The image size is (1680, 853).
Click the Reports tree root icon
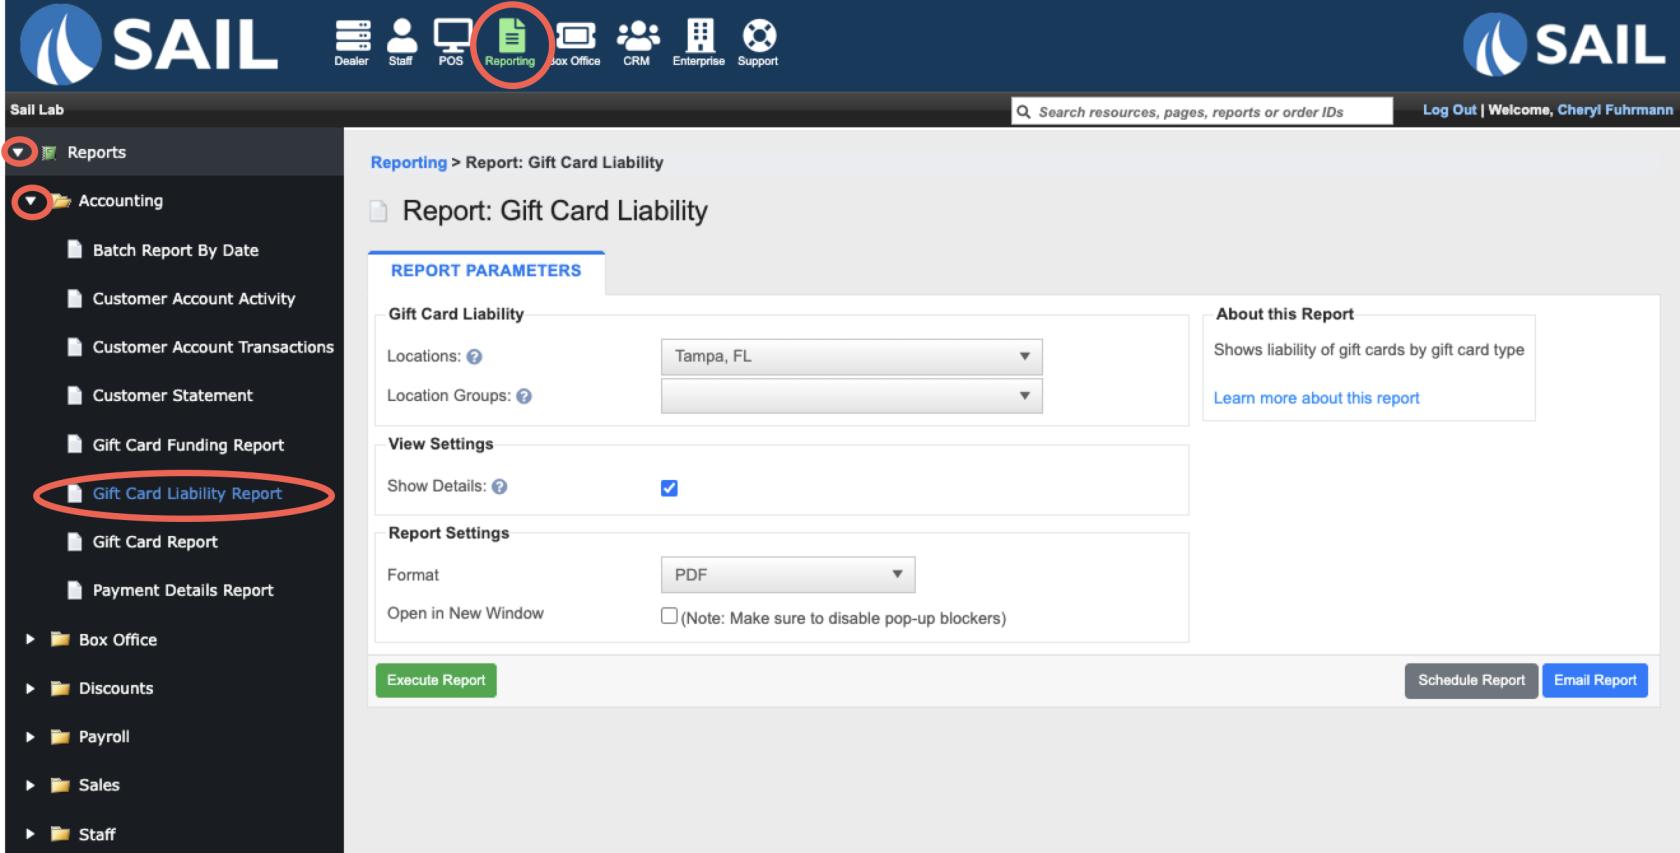[49, 153]
